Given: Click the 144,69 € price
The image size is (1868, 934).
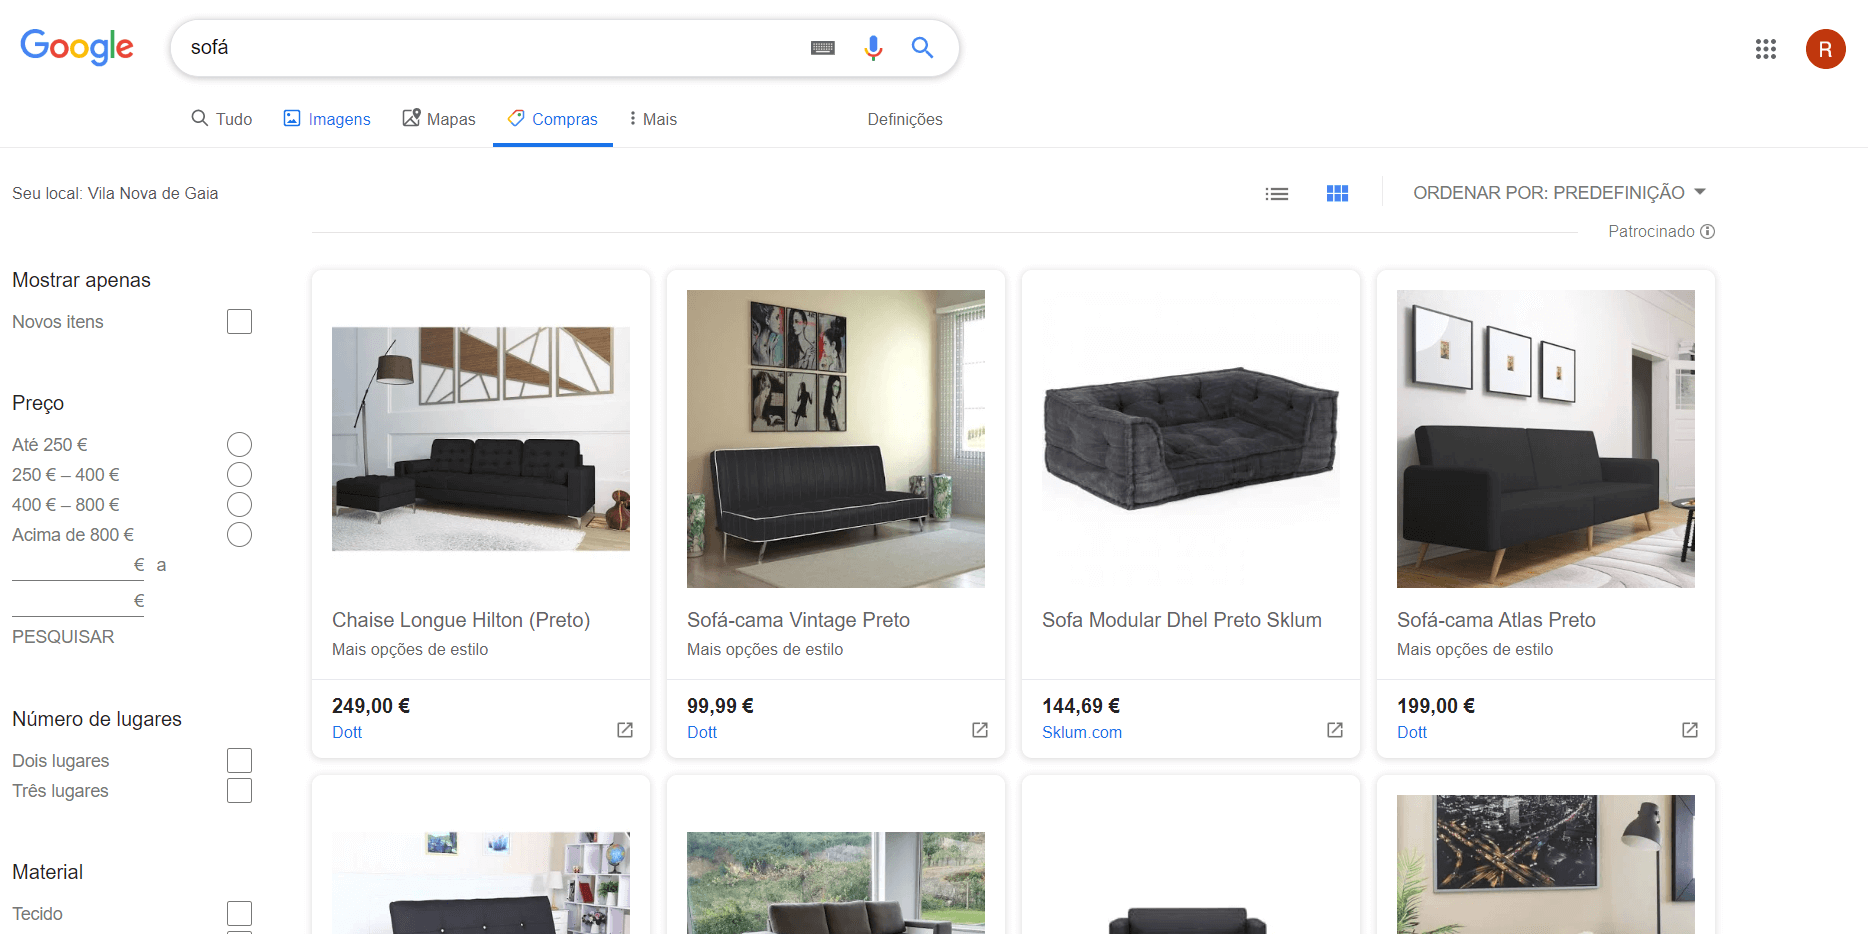Looking at the screenshot, I should coord(1081,706).
